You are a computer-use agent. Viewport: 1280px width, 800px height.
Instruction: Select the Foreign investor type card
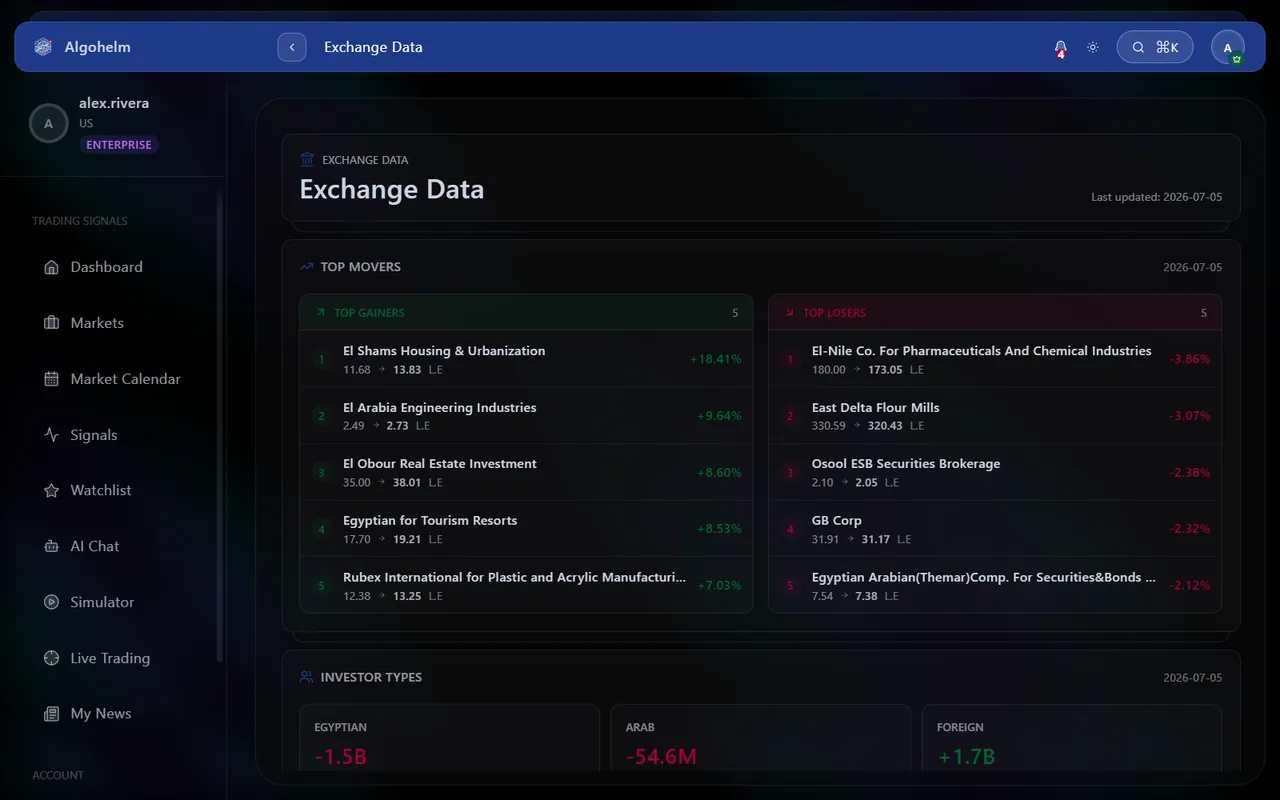pyautogui.click(x=1071, y=738)
